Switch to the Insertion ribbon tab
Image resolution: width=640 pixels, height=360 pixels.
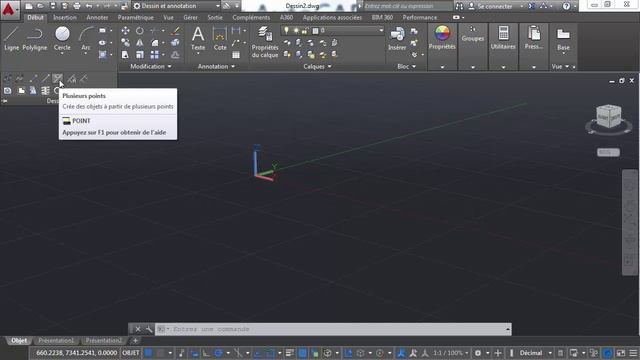tap(65, 18)
